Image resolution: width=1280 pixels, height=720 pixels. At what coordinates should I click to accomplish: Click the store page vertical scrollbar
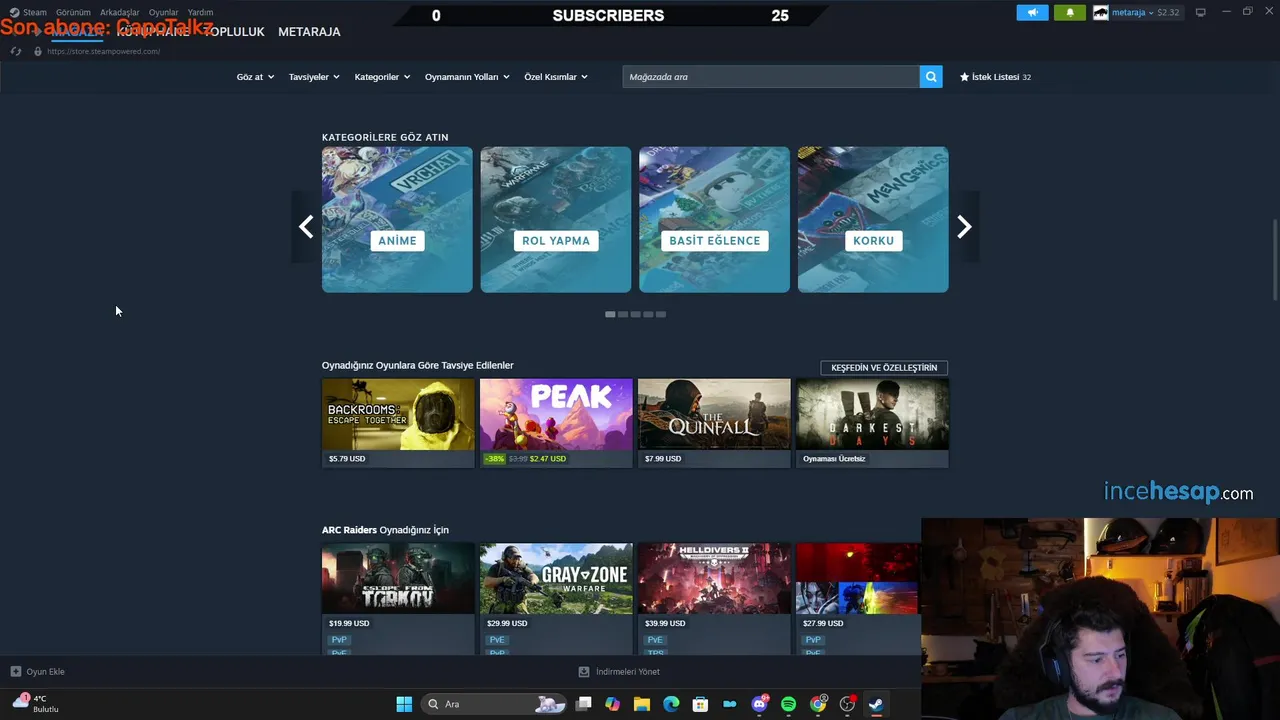pyautogui.click(x=1275, y=260)
